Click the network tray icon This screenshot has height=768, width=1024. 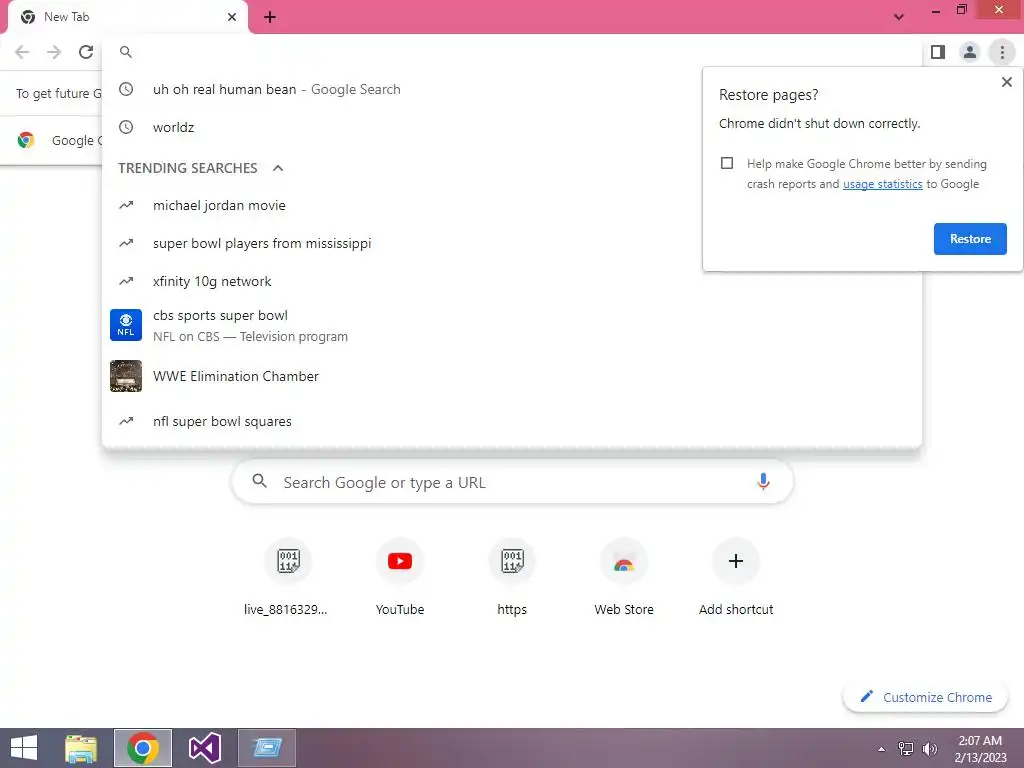click(x=906, y=749)
